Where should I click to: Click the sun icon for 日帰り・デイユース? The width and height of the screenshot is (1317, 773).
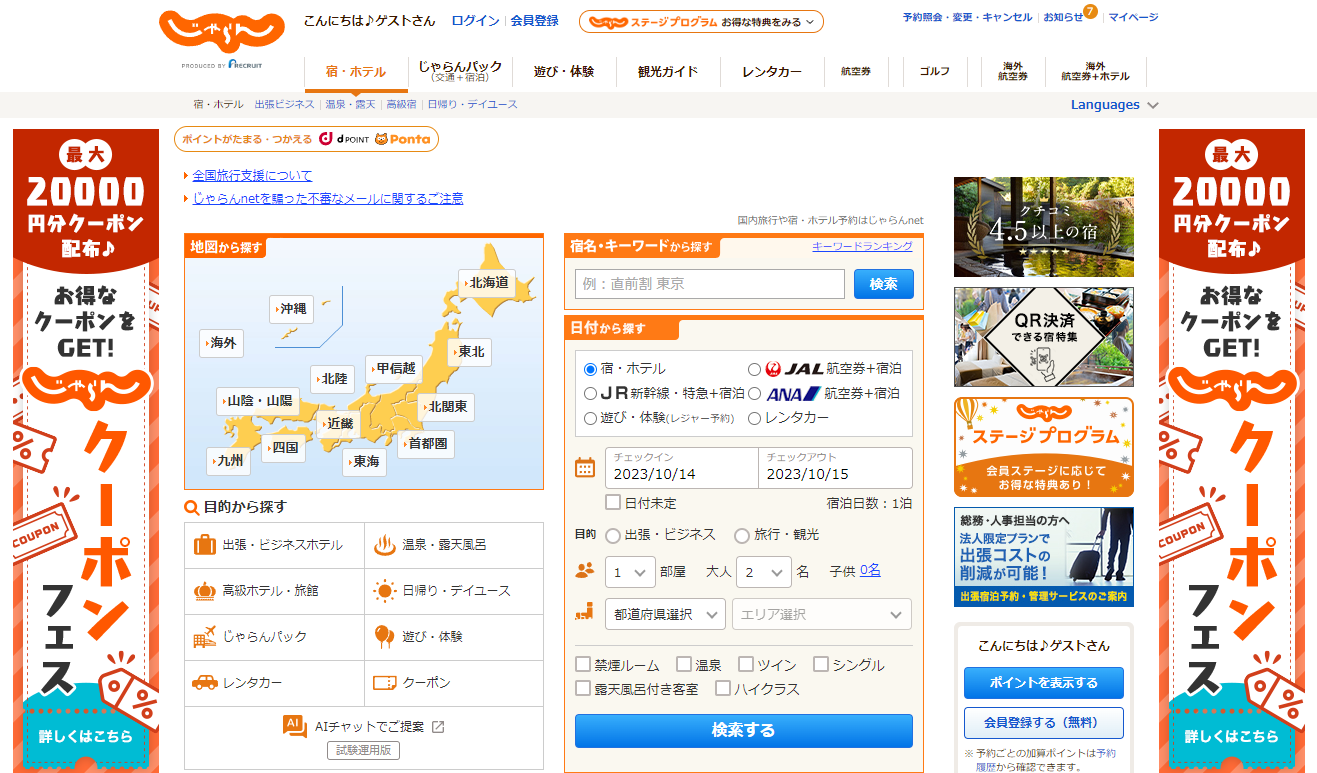pos(385,591)
